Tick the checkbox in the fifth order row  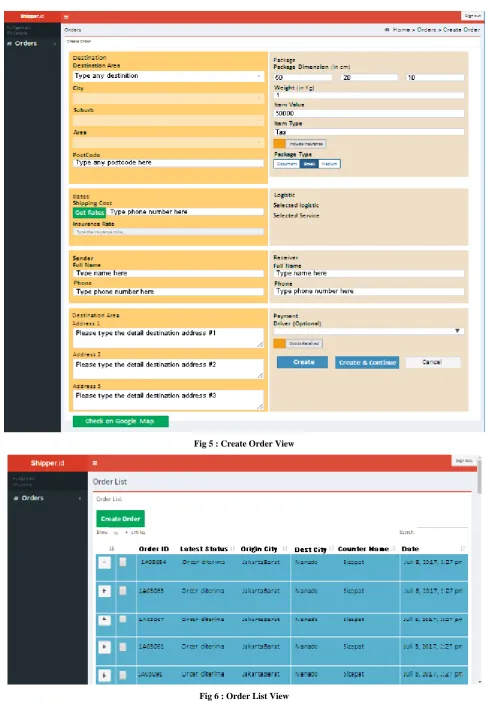click(123, 675)
